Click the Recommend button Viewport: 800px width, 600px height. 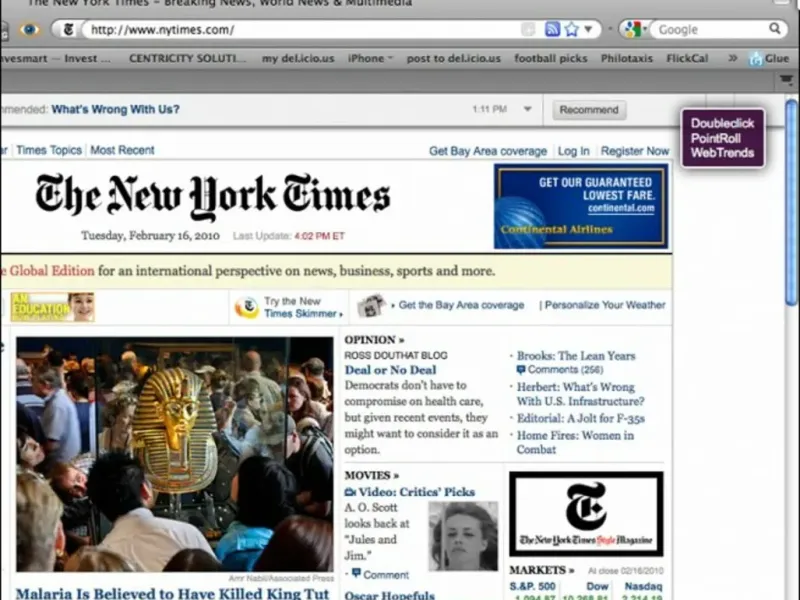click(x=589, y=110)
